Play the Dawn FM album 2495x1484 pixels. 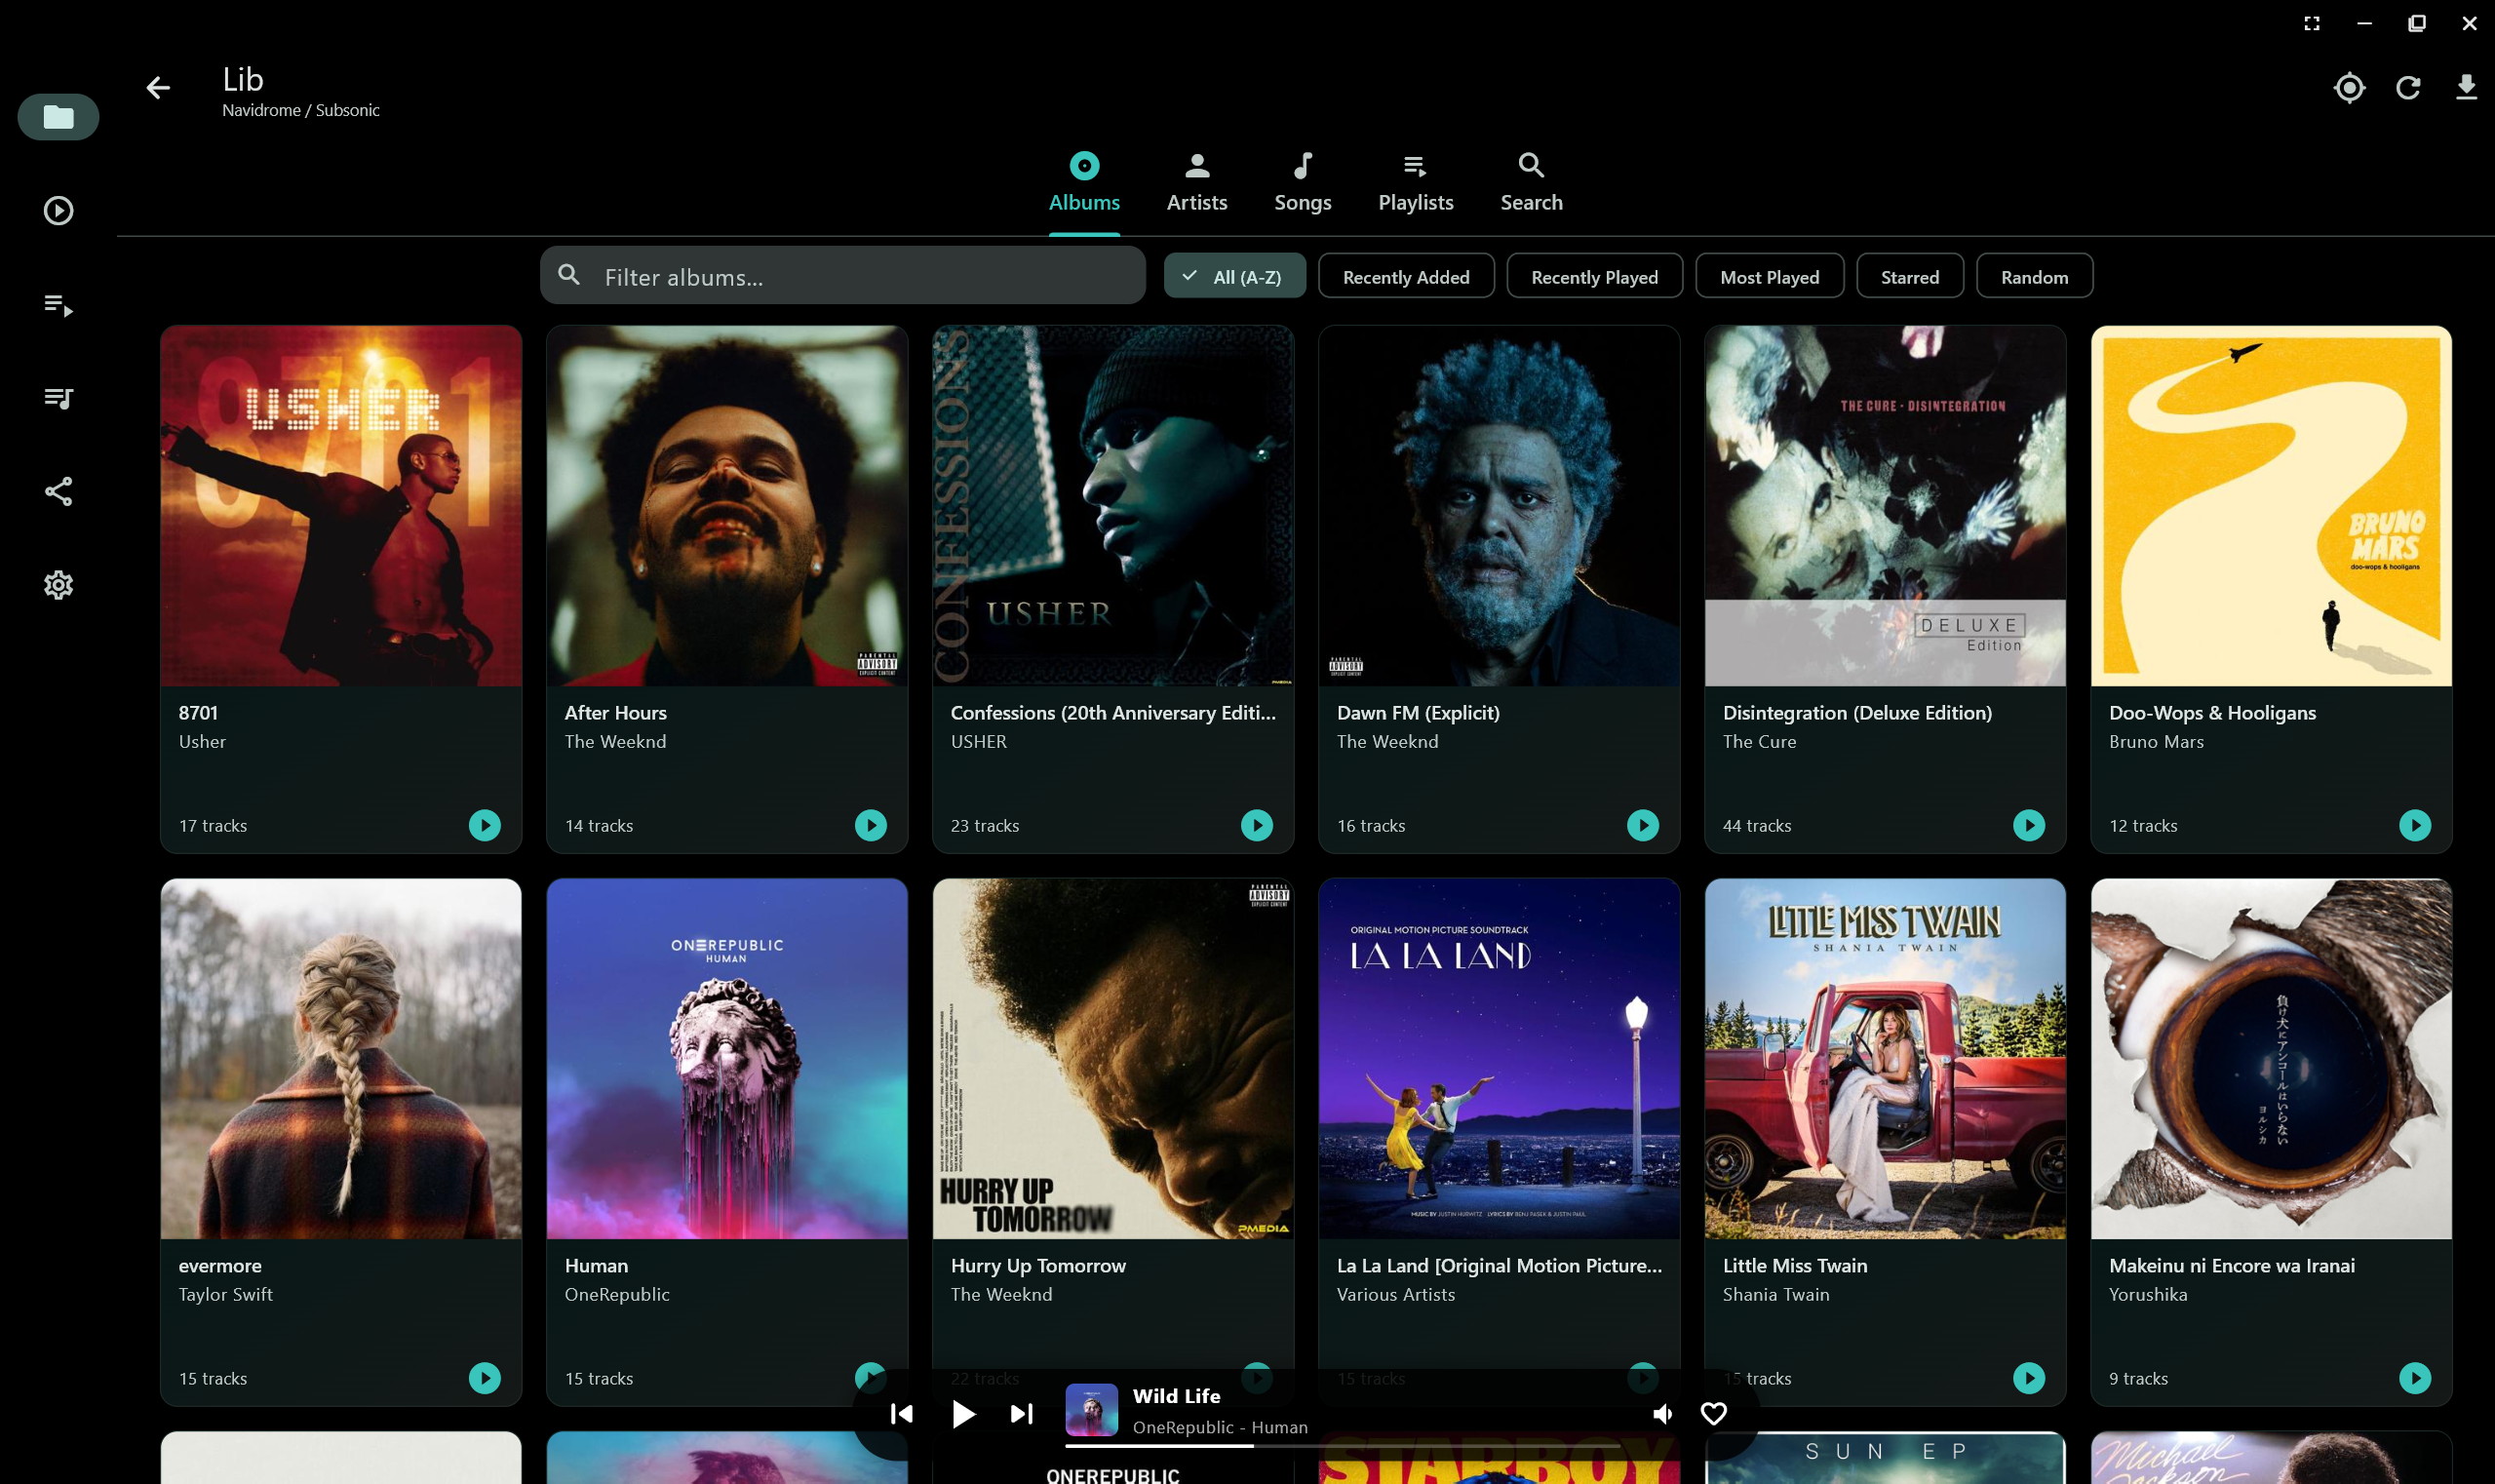click(1643, 825)
